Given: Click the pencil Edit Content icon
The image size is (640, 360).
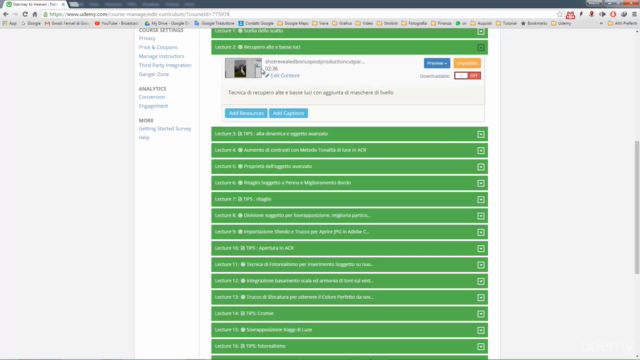Looking at the screenshot, I should (267, 76).
